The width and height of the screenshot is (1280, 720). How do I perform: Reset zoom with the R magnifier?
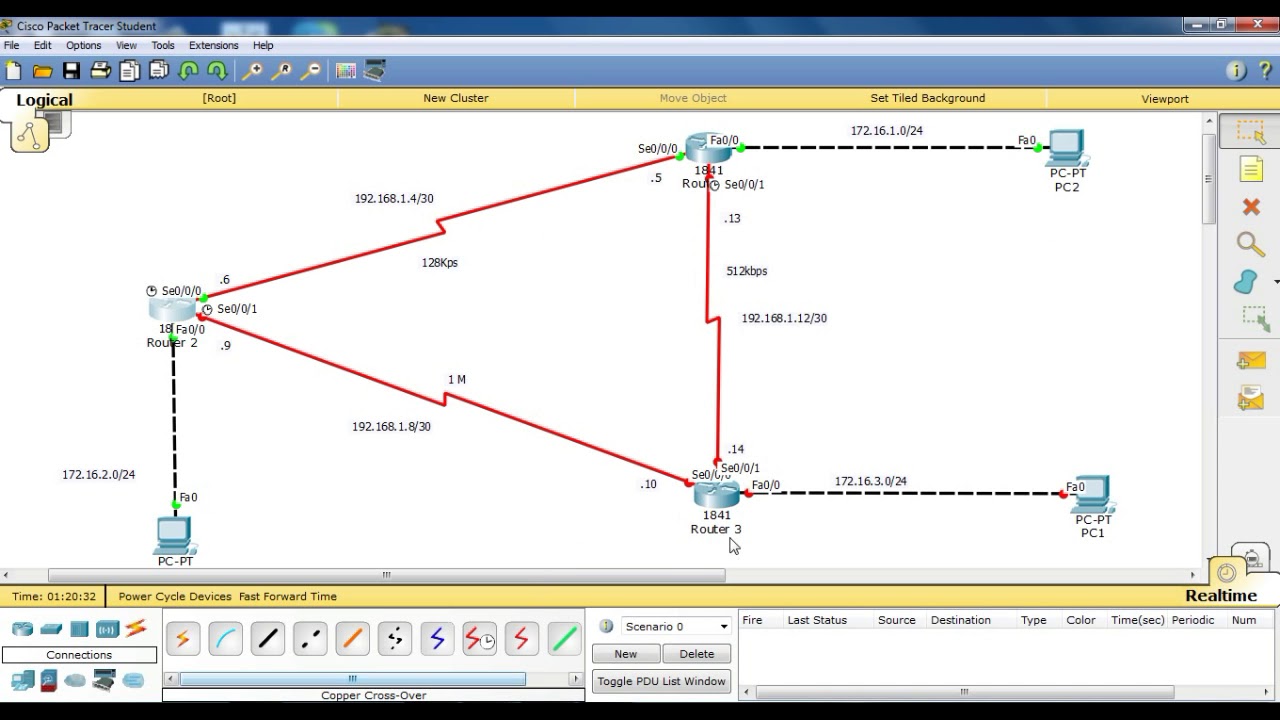282,71
